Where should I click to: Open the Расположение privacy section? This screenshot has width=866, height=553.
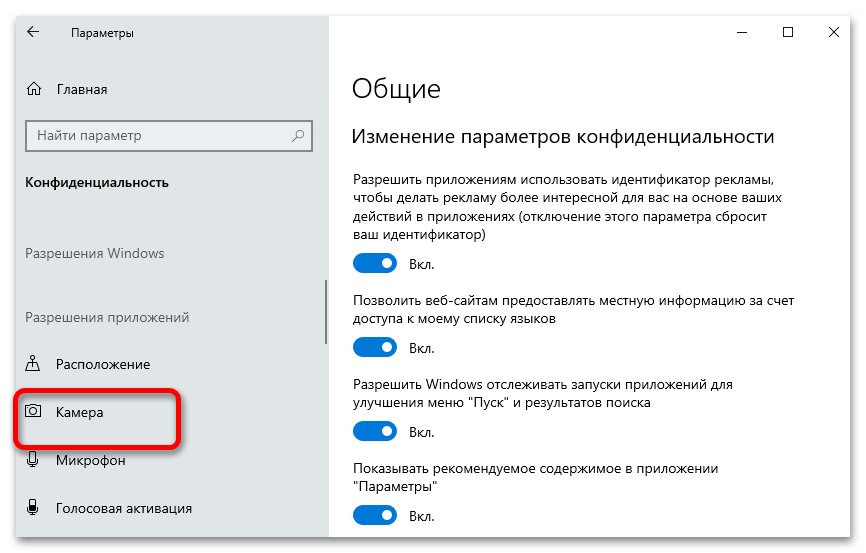pos(103,364)
